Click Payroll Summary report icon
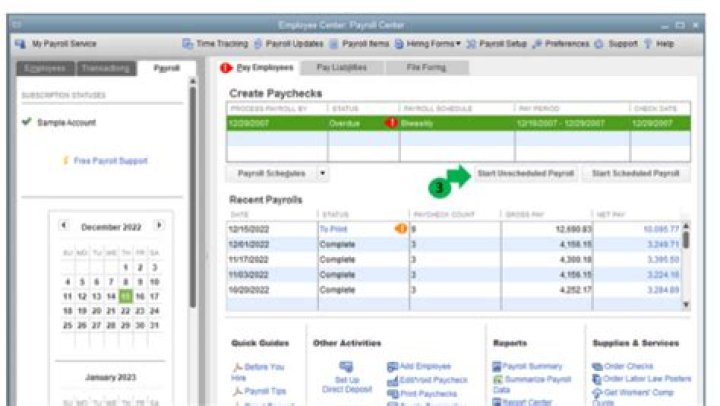This screenshot has width=720, height=406. coord(497,366)
